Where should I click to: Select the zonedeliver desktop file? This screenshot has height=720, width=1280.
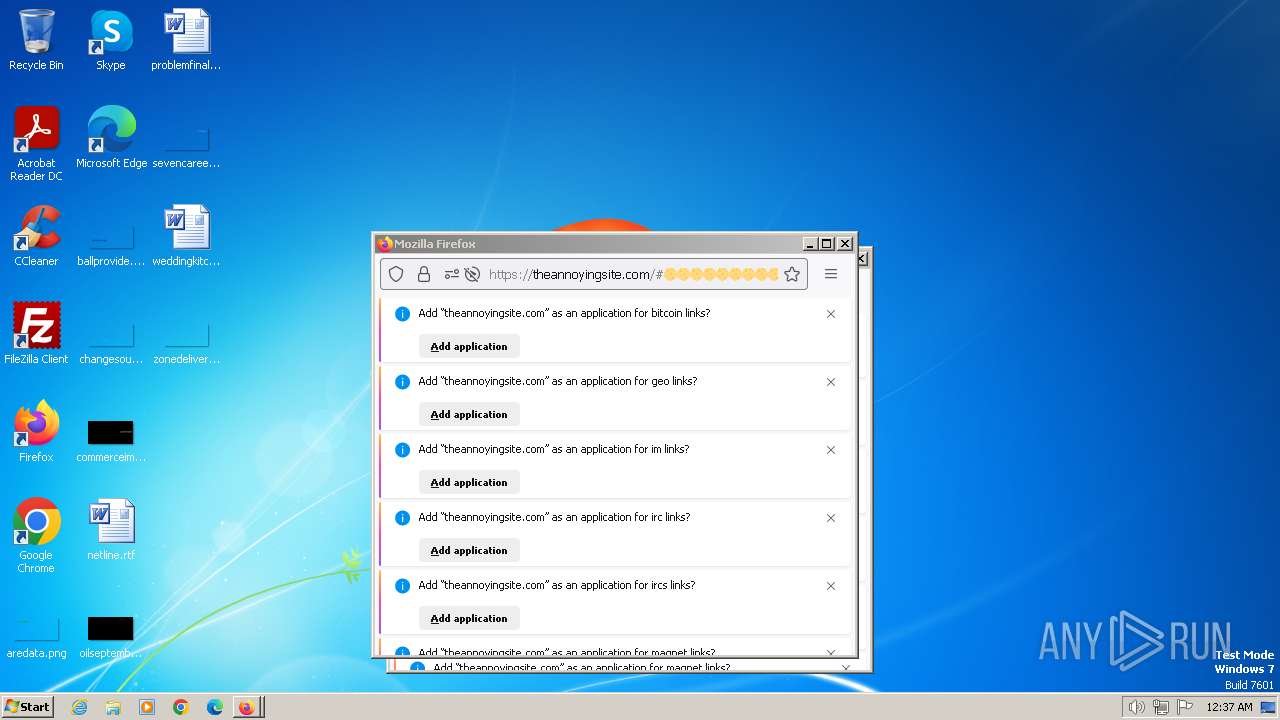point(186,342)
